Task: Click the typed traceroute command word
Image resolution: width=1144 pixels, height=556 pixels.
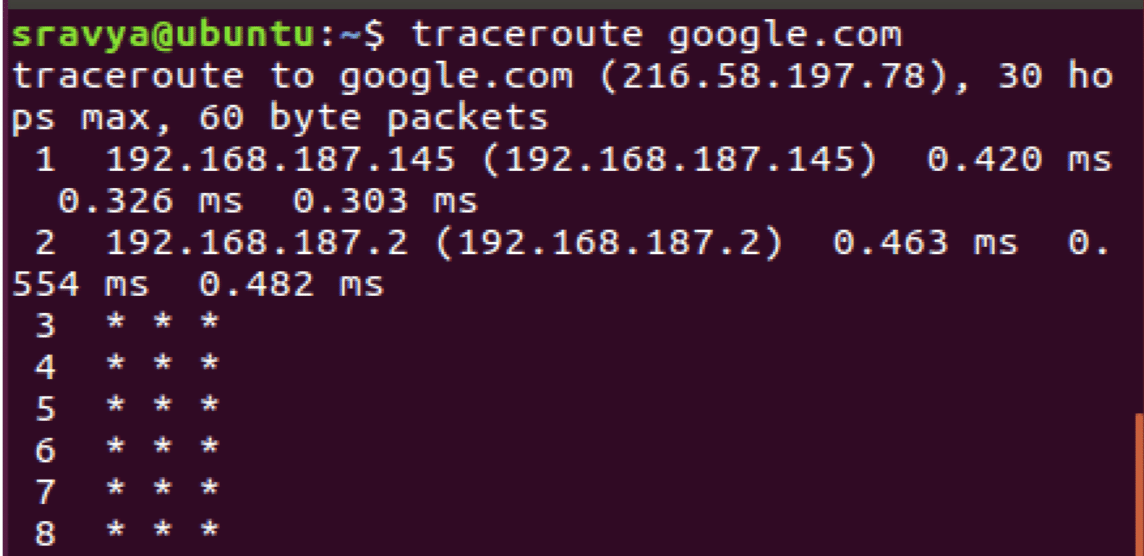Action: click(527, 36)
